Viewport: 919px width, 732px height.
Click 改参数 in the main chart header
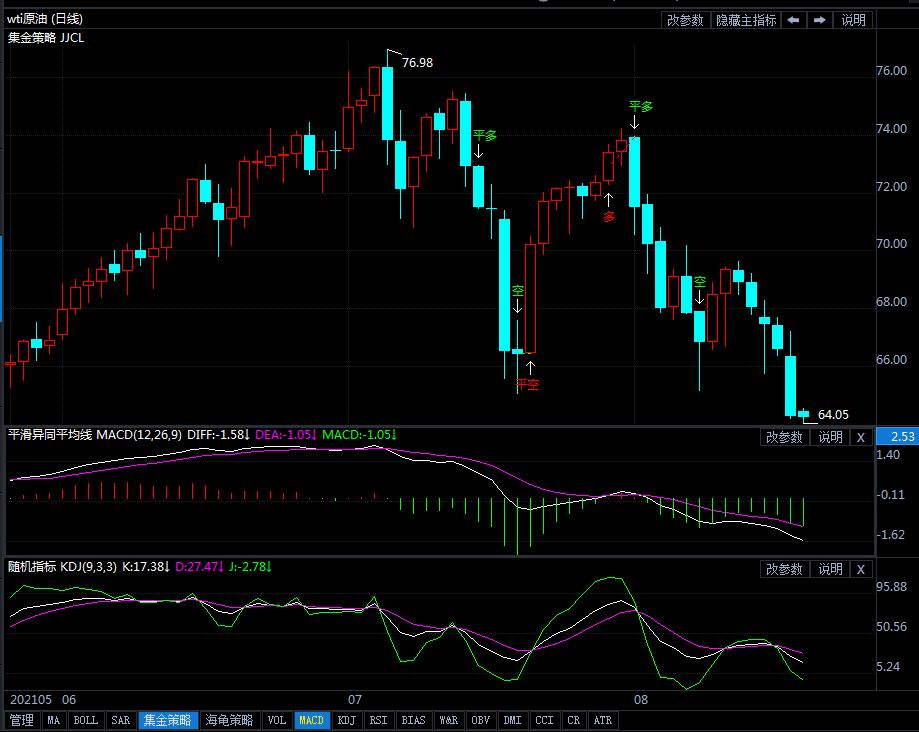tap(685, 20)
